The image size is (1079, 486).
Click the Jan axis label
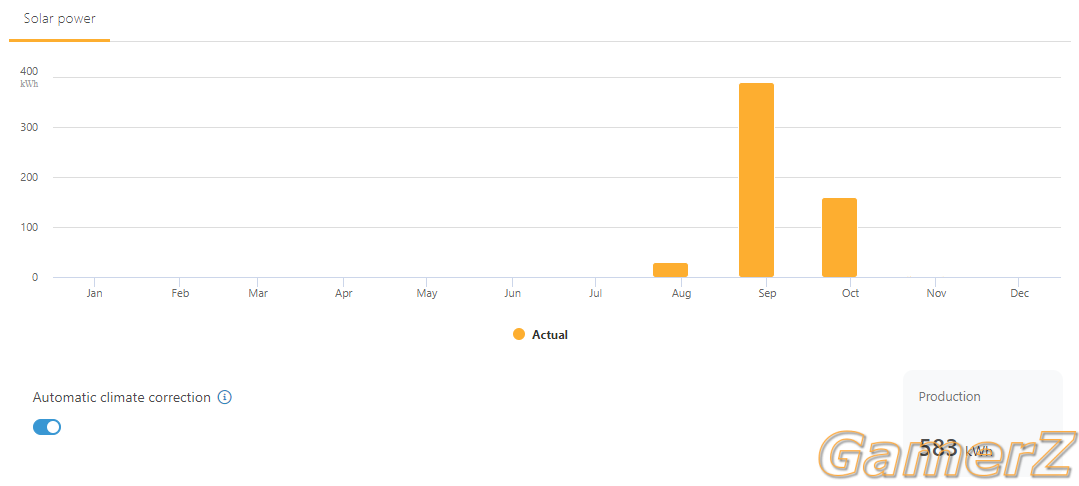click(x=95, y=294)
